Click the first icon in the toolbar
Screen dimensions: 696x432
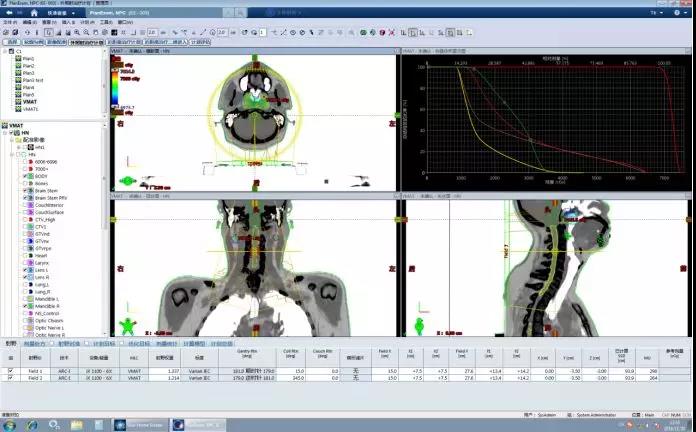click(x=6, y=32)
